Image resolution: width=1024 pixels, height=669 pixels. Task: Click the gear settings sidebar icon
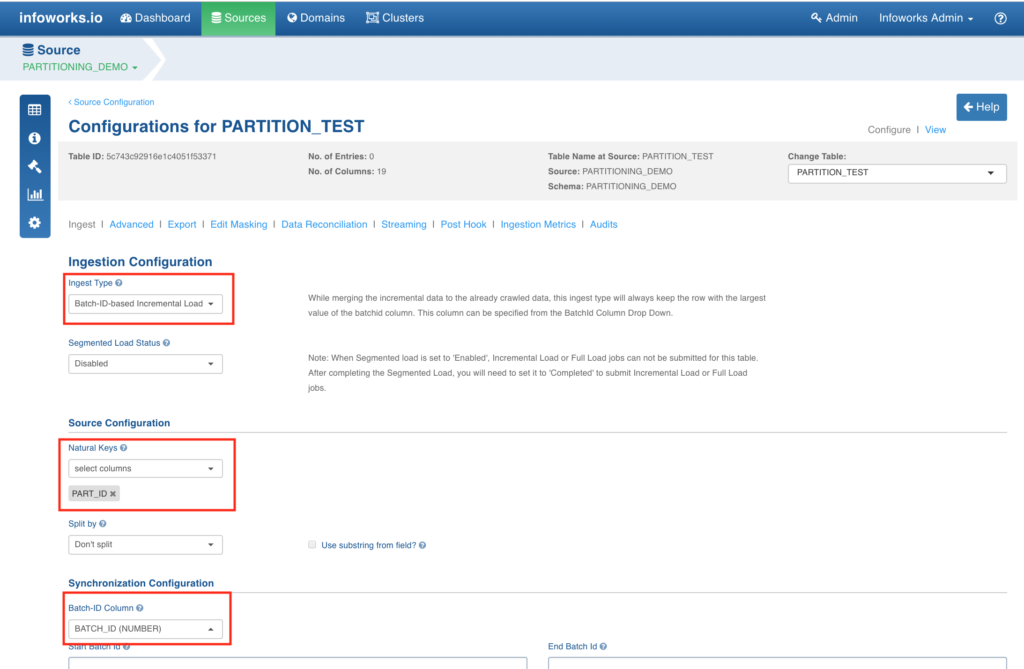[x=35, y=223]
